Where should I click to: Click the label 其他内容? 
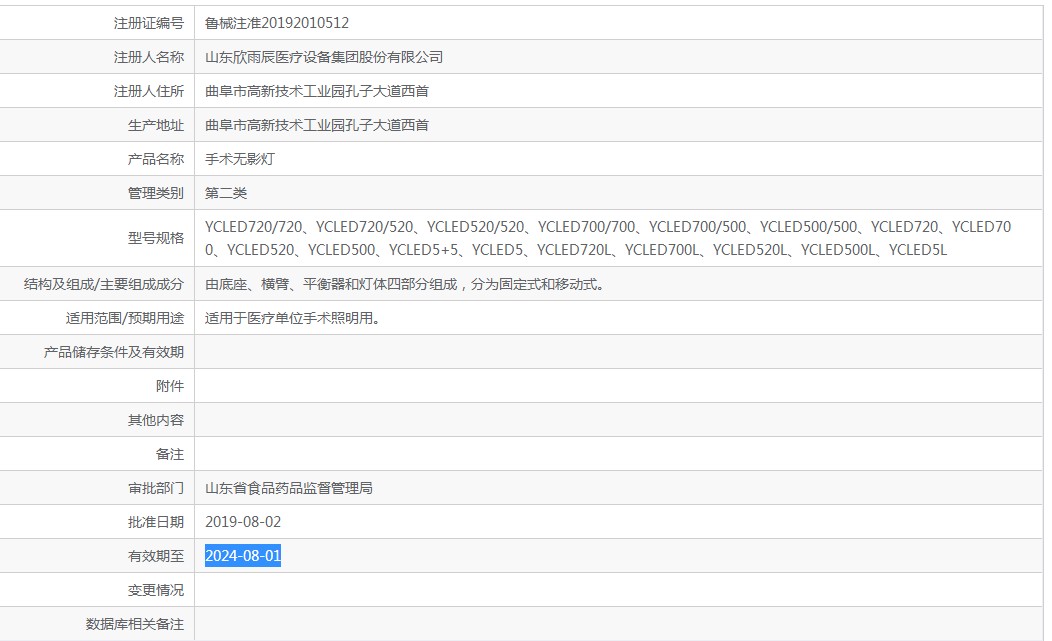(x=156, y=420)
